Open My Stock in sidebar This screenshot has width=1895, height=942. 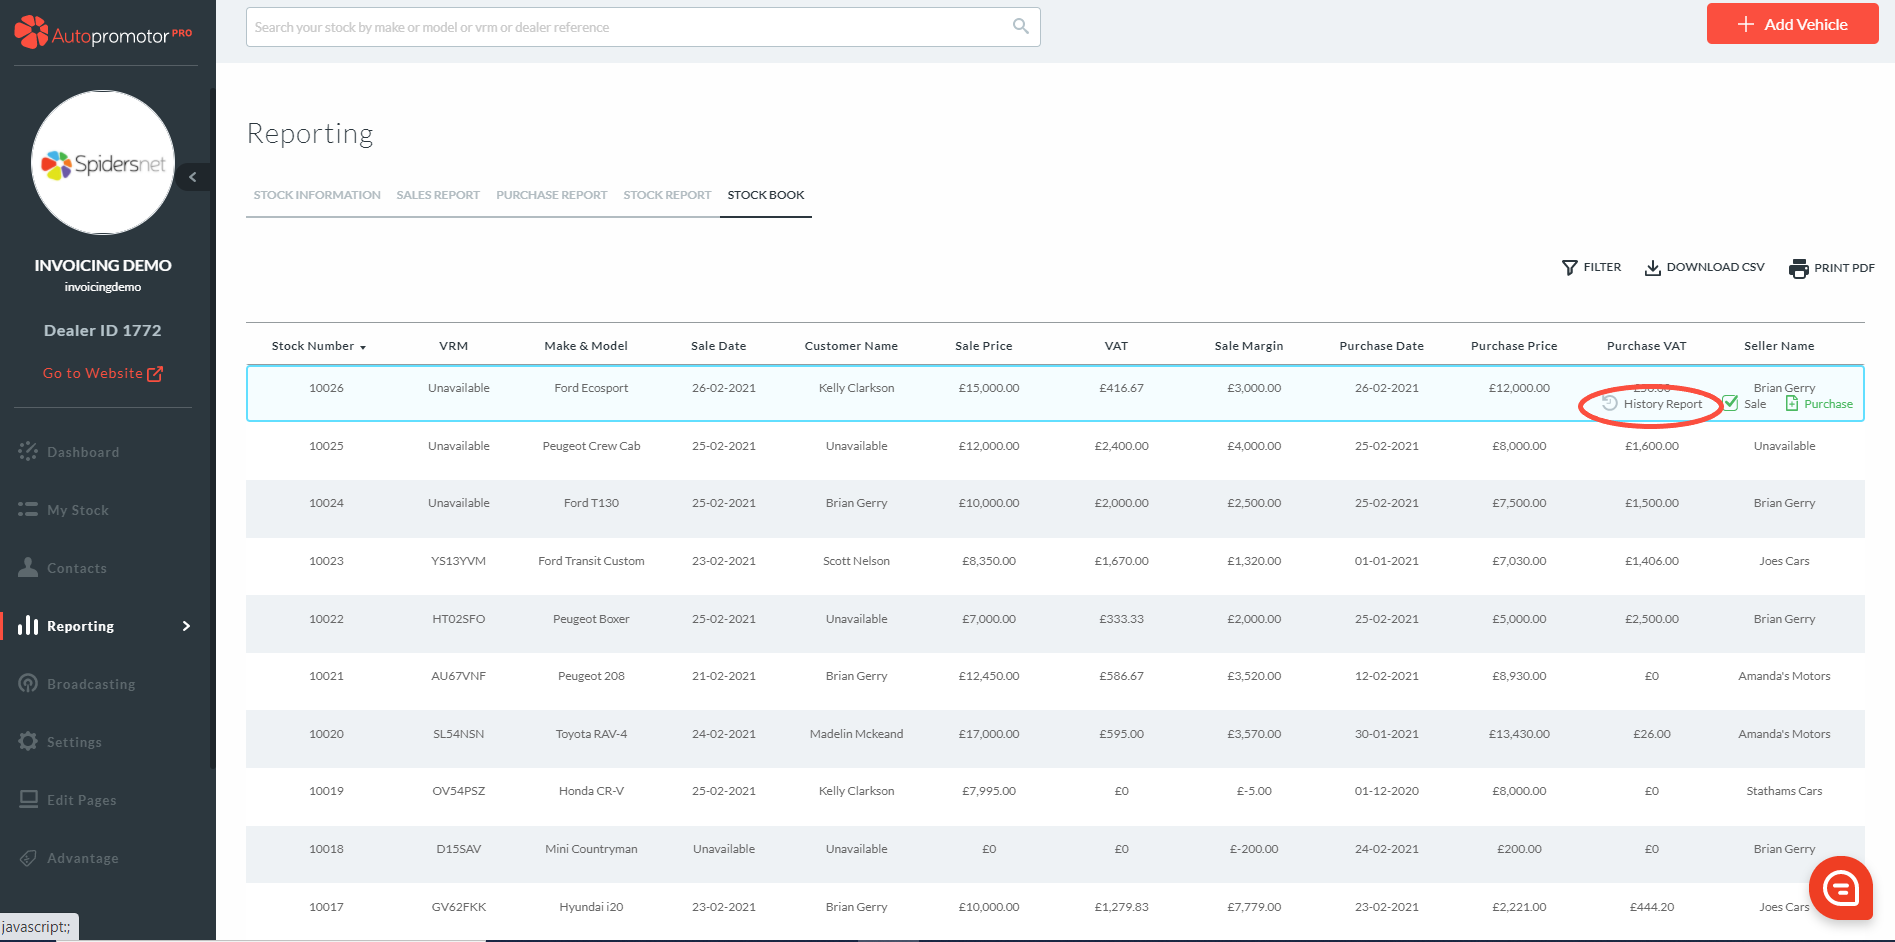(77, 510)
